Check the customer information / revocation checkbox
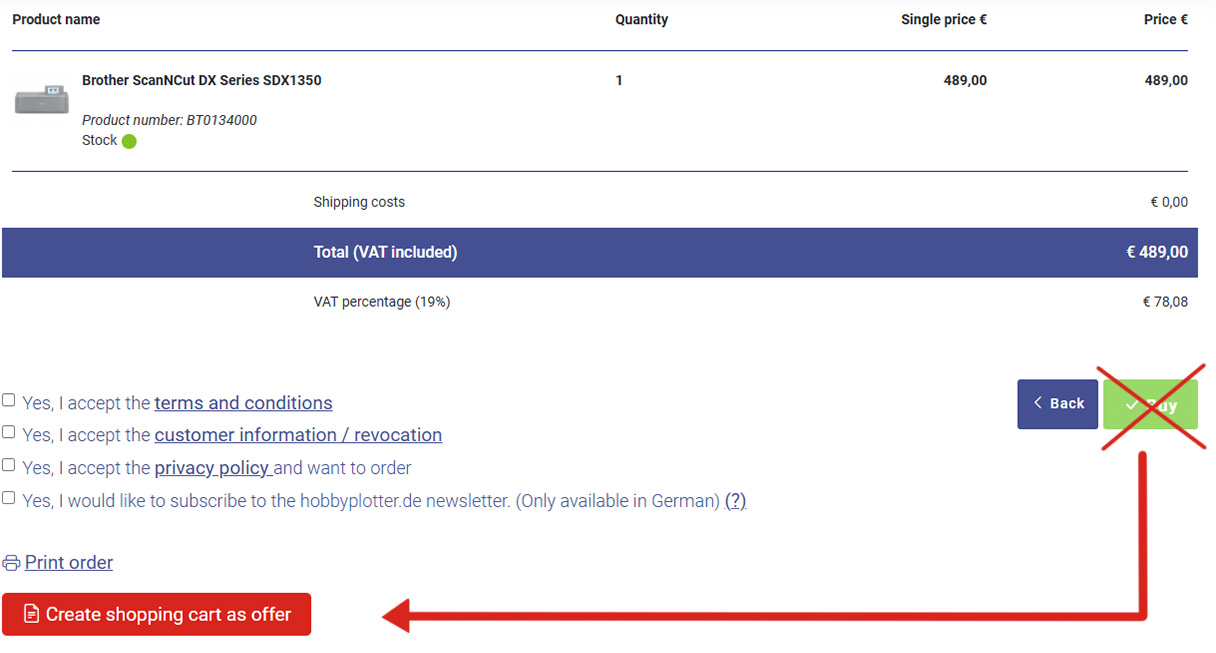Image resolution: width=1216 pixels, height=653 pixels. coord(8,432)
